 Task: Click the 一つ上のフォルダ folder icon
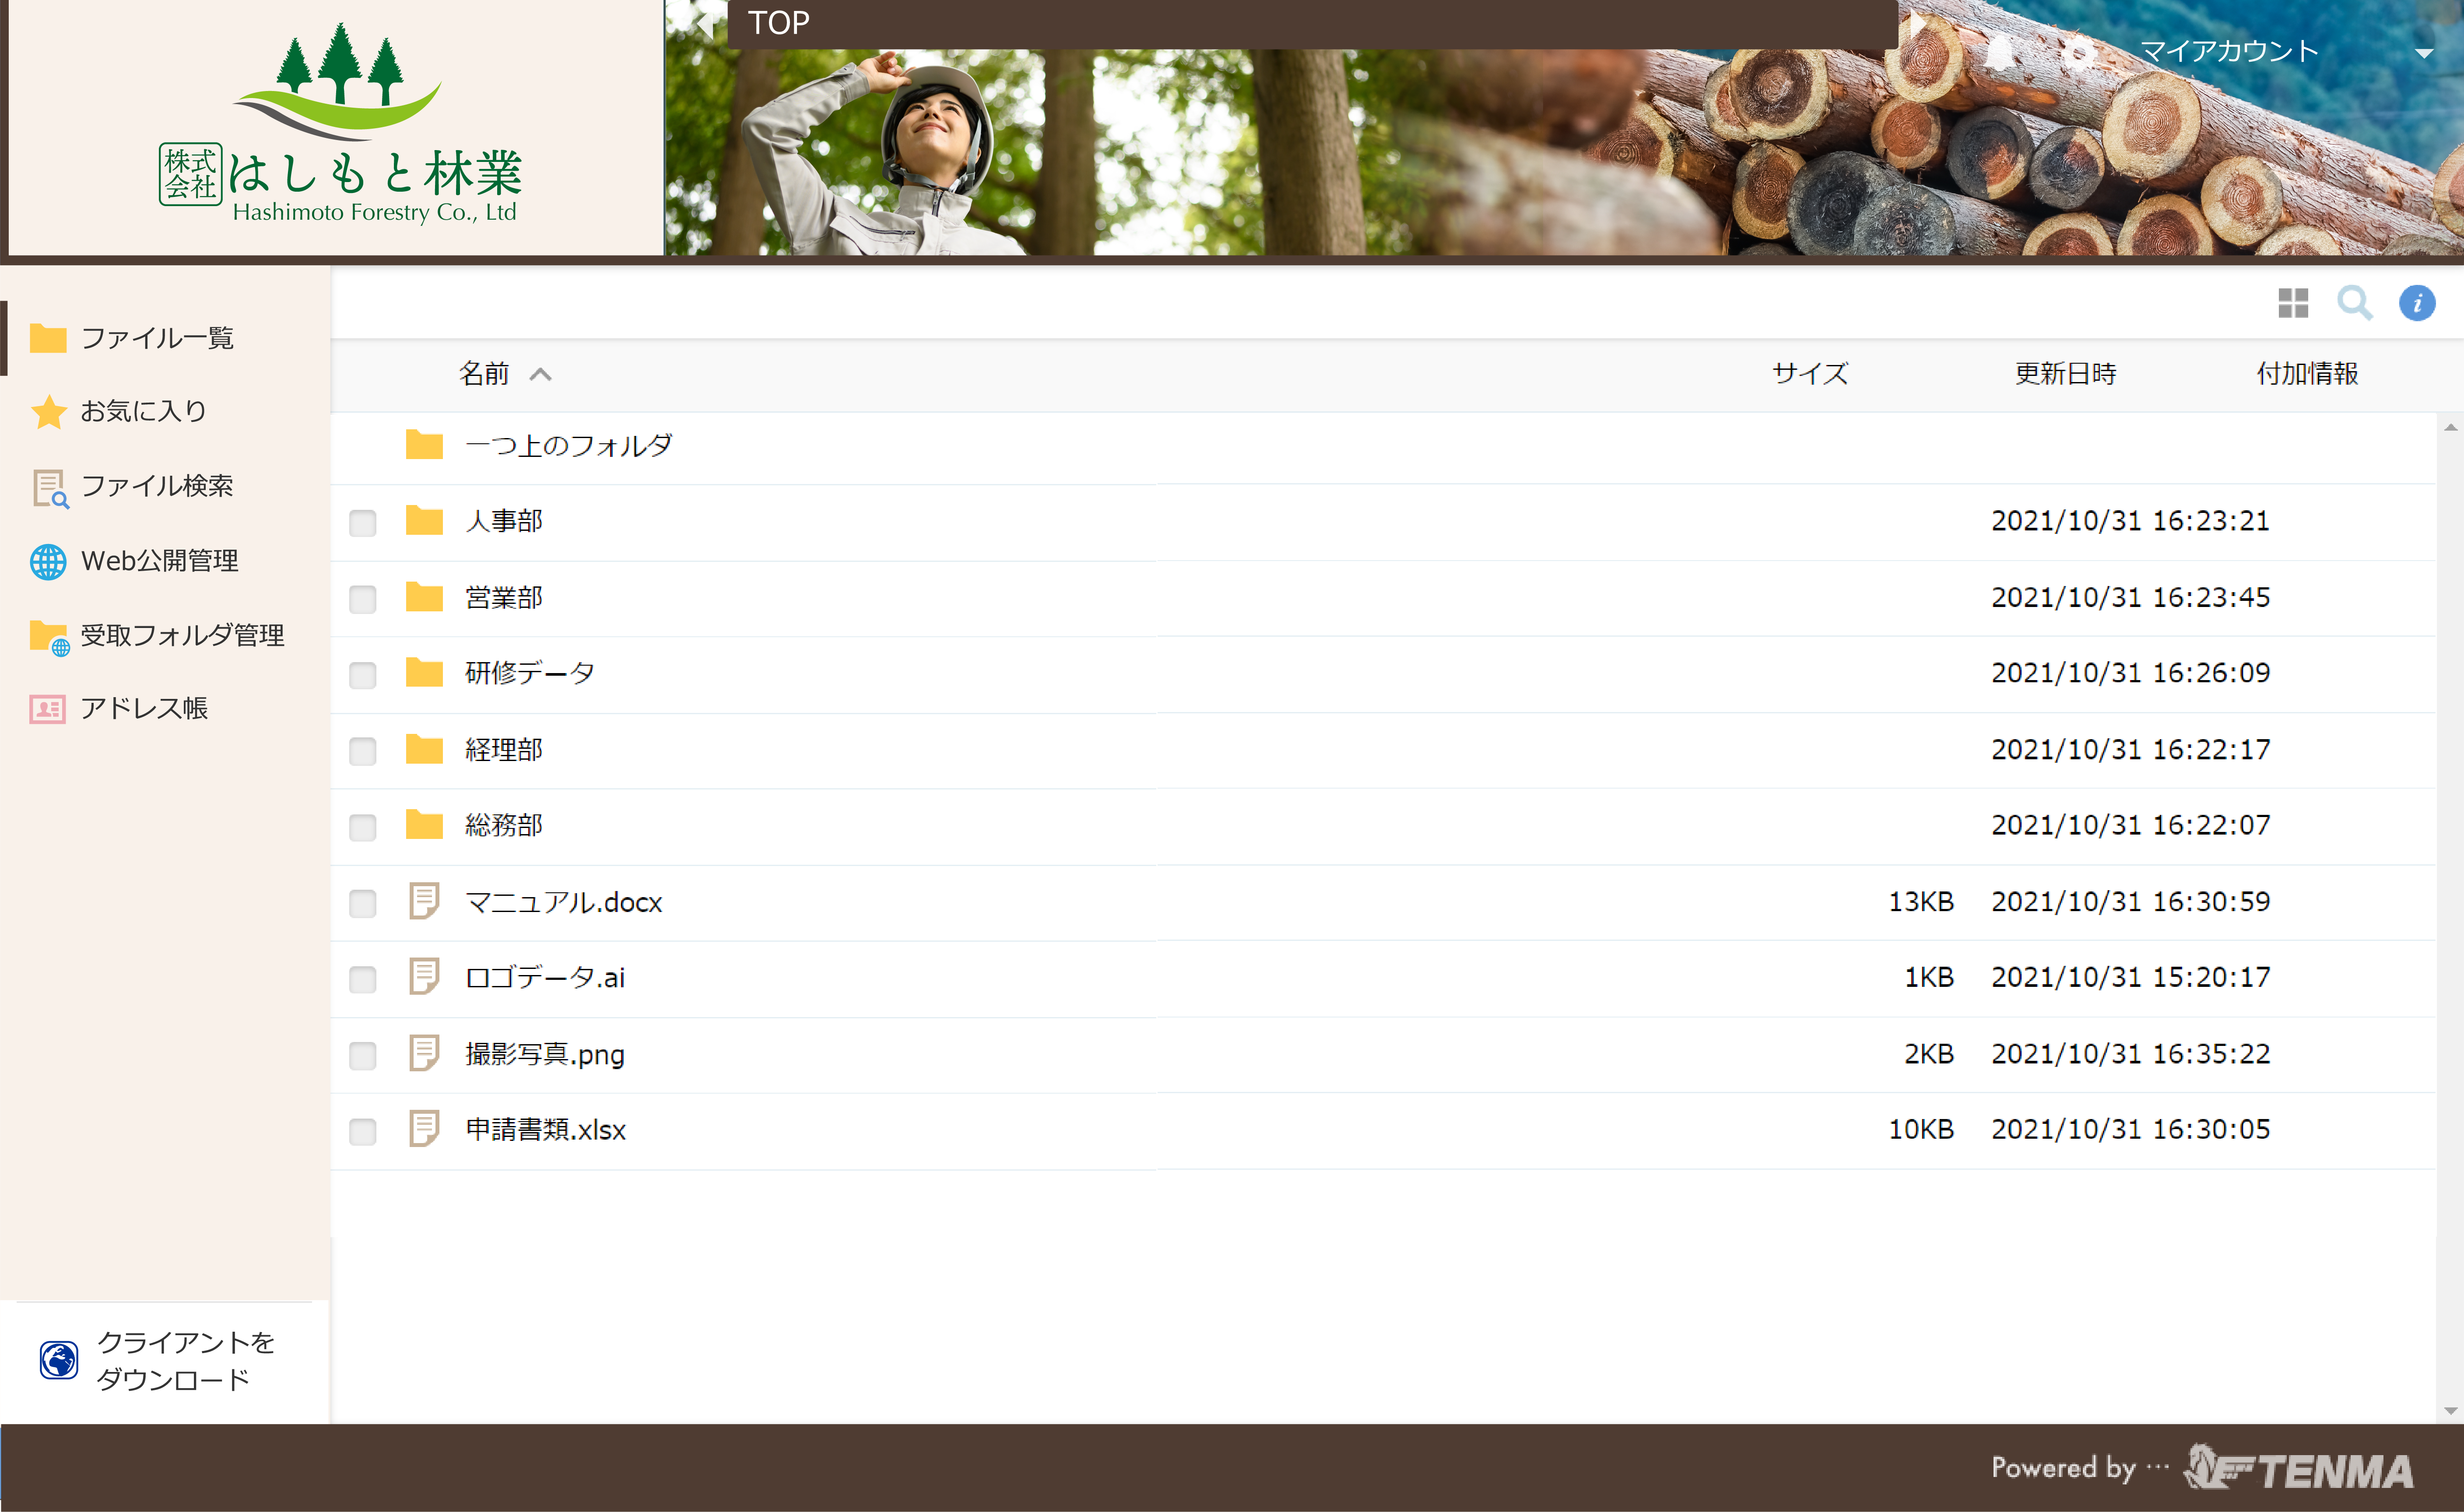pyautogui.click(x=424, y=444)
